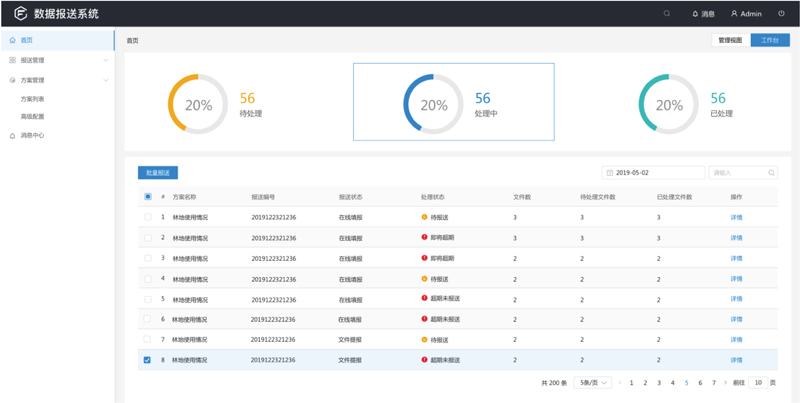The height and width of the screenshot is (403, 800).
Task: Click the orange status dot in row 4
Action: click(x=424, y=279)
